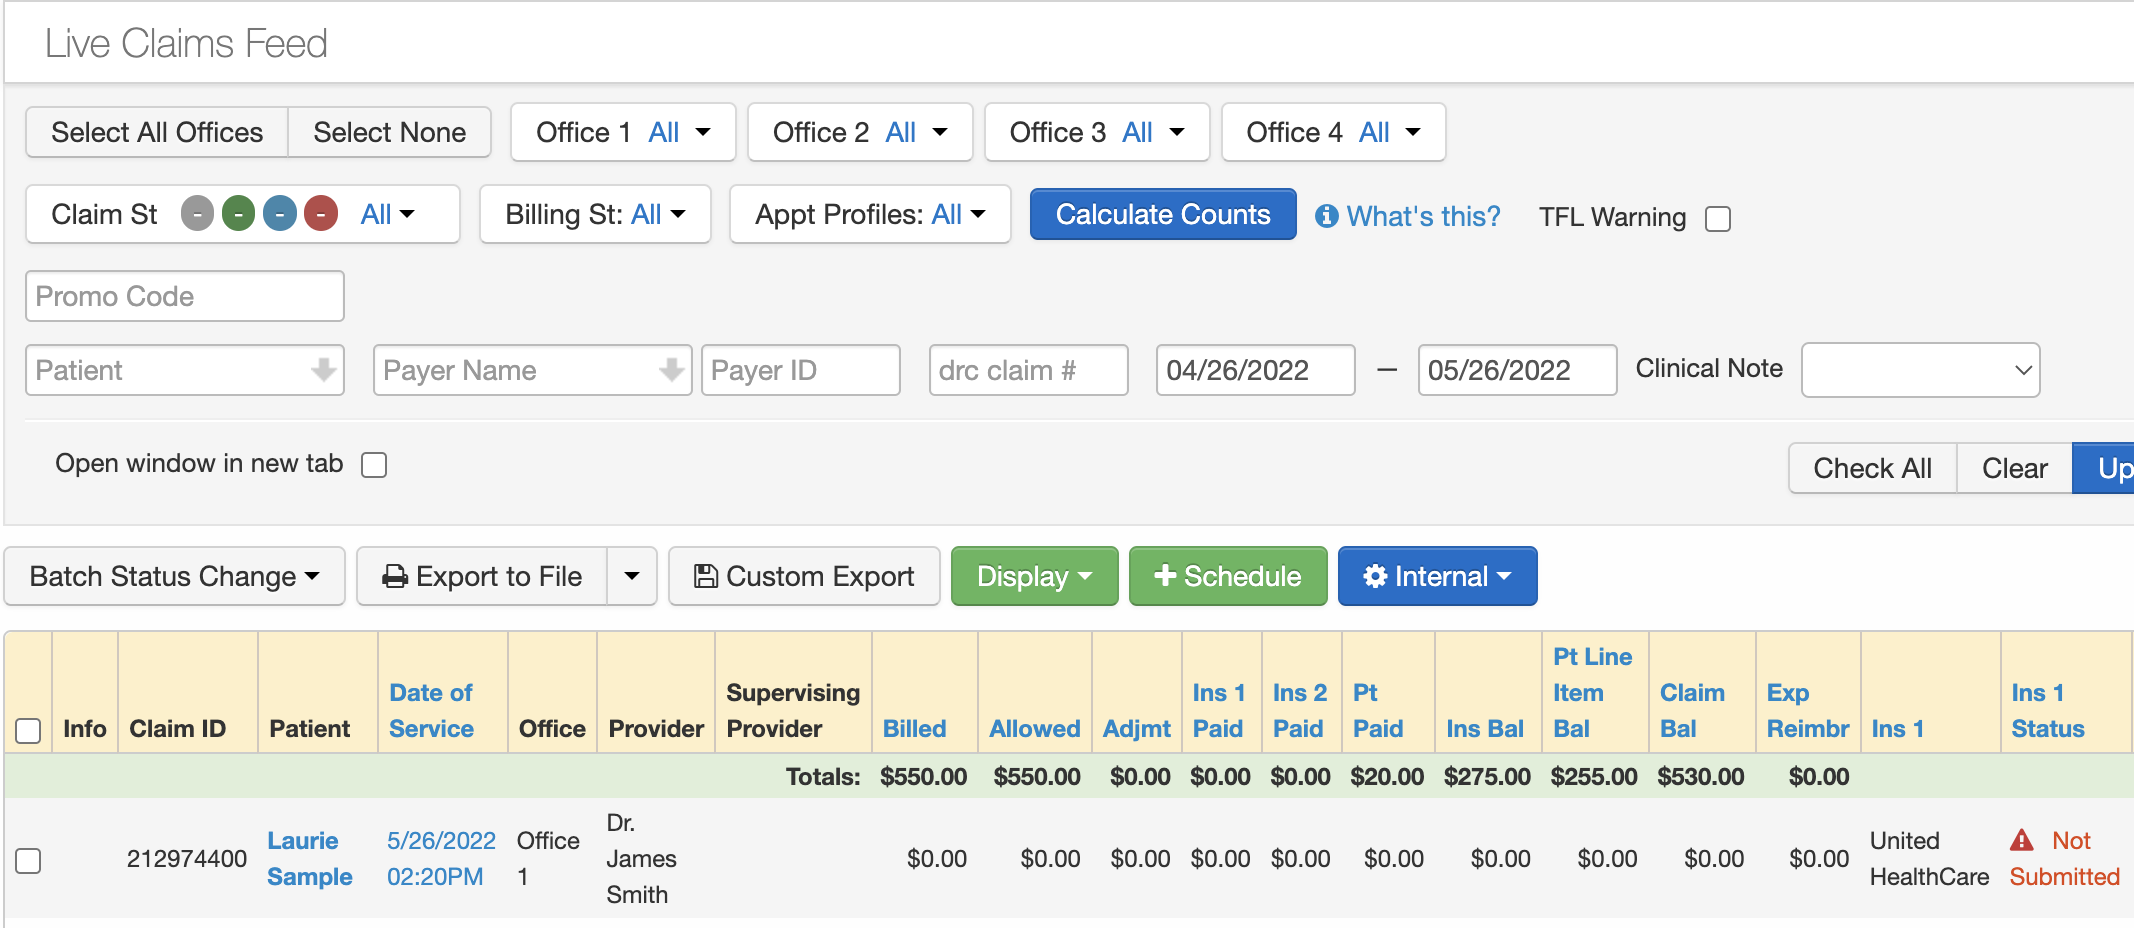Click the $275.00 Ins Bal total
Image resolution: width=2134 pixels, height=928 pixels.
point(1487,776)
